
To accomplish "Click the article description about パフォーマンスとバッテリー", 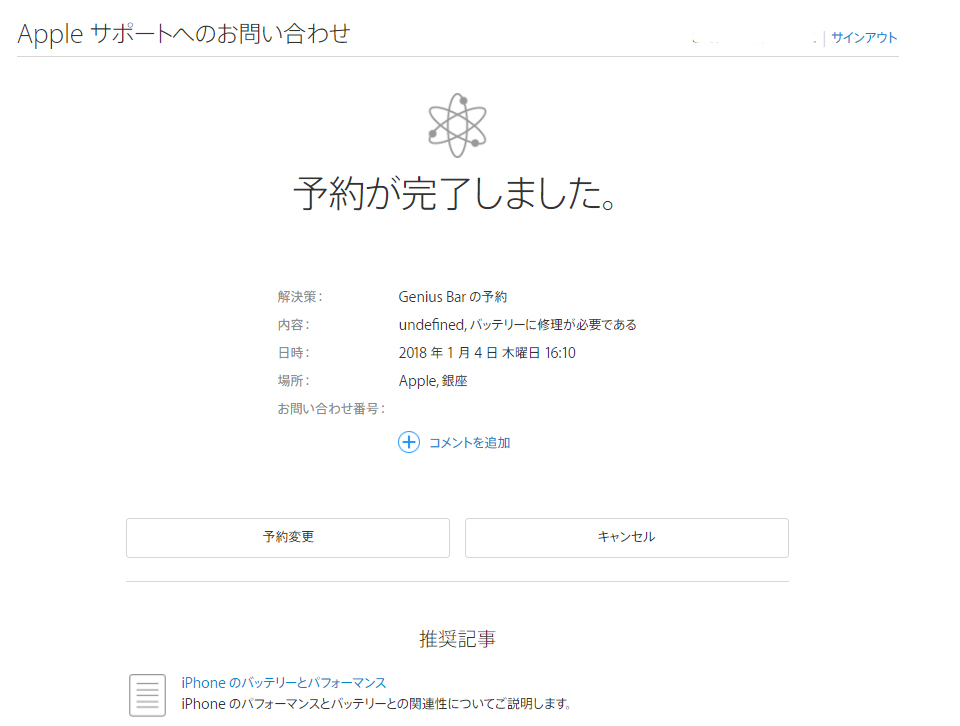I will [376, 704].
